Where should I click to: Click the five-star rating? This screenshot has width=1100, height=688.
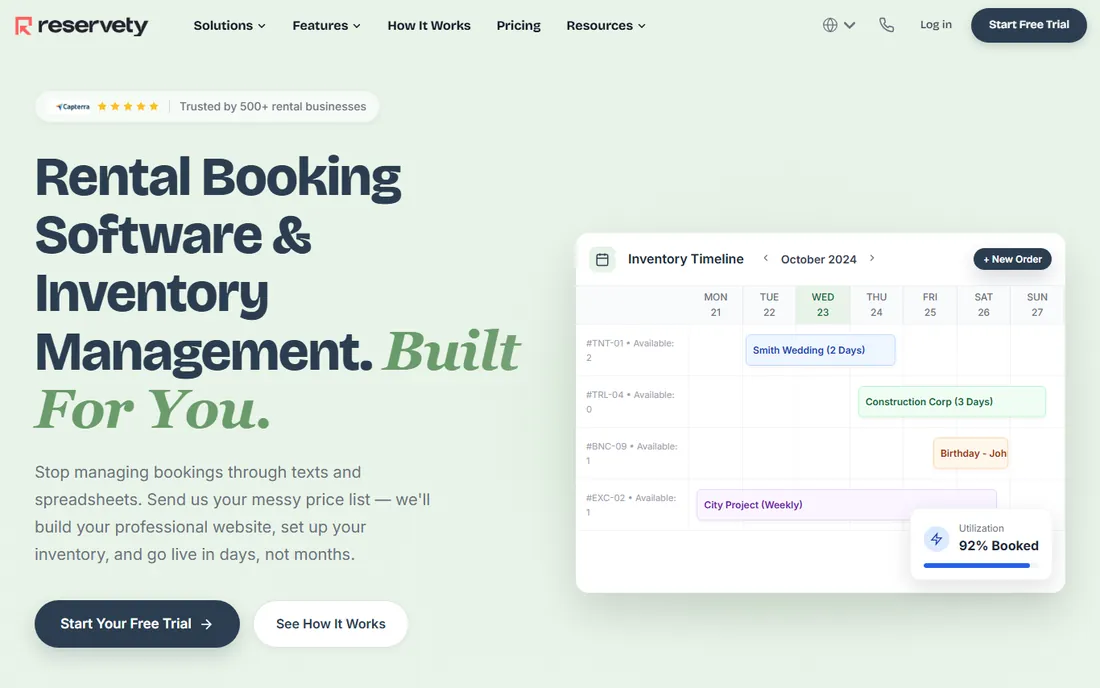pos(128,107)
